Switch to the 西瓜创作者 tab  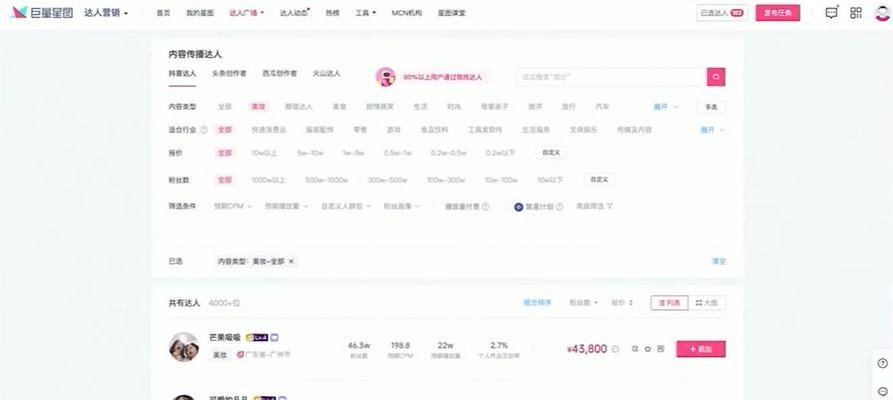[x=280, y=74]
